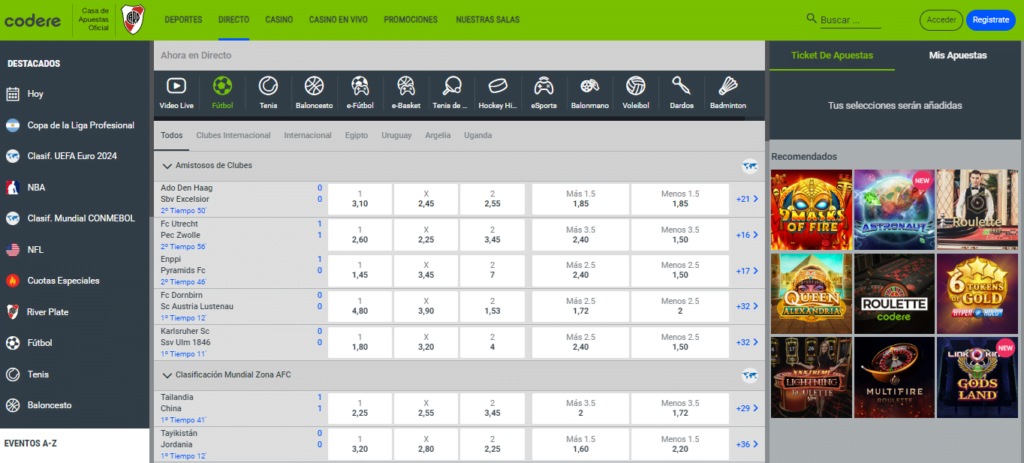Expand +17 markets for Enppi match

(747, 271)
